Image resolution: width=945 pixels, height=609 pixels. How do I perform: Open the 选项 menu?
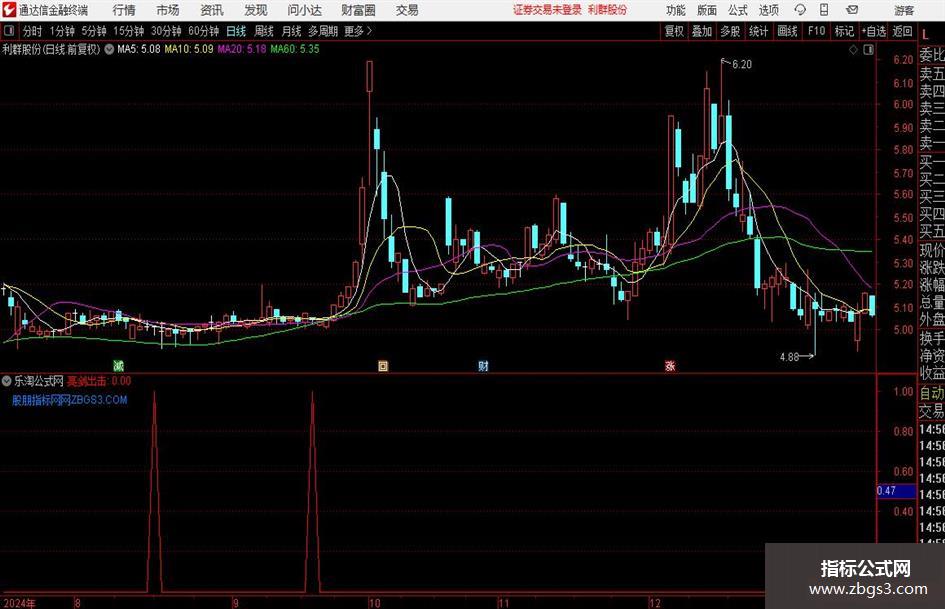768,10
